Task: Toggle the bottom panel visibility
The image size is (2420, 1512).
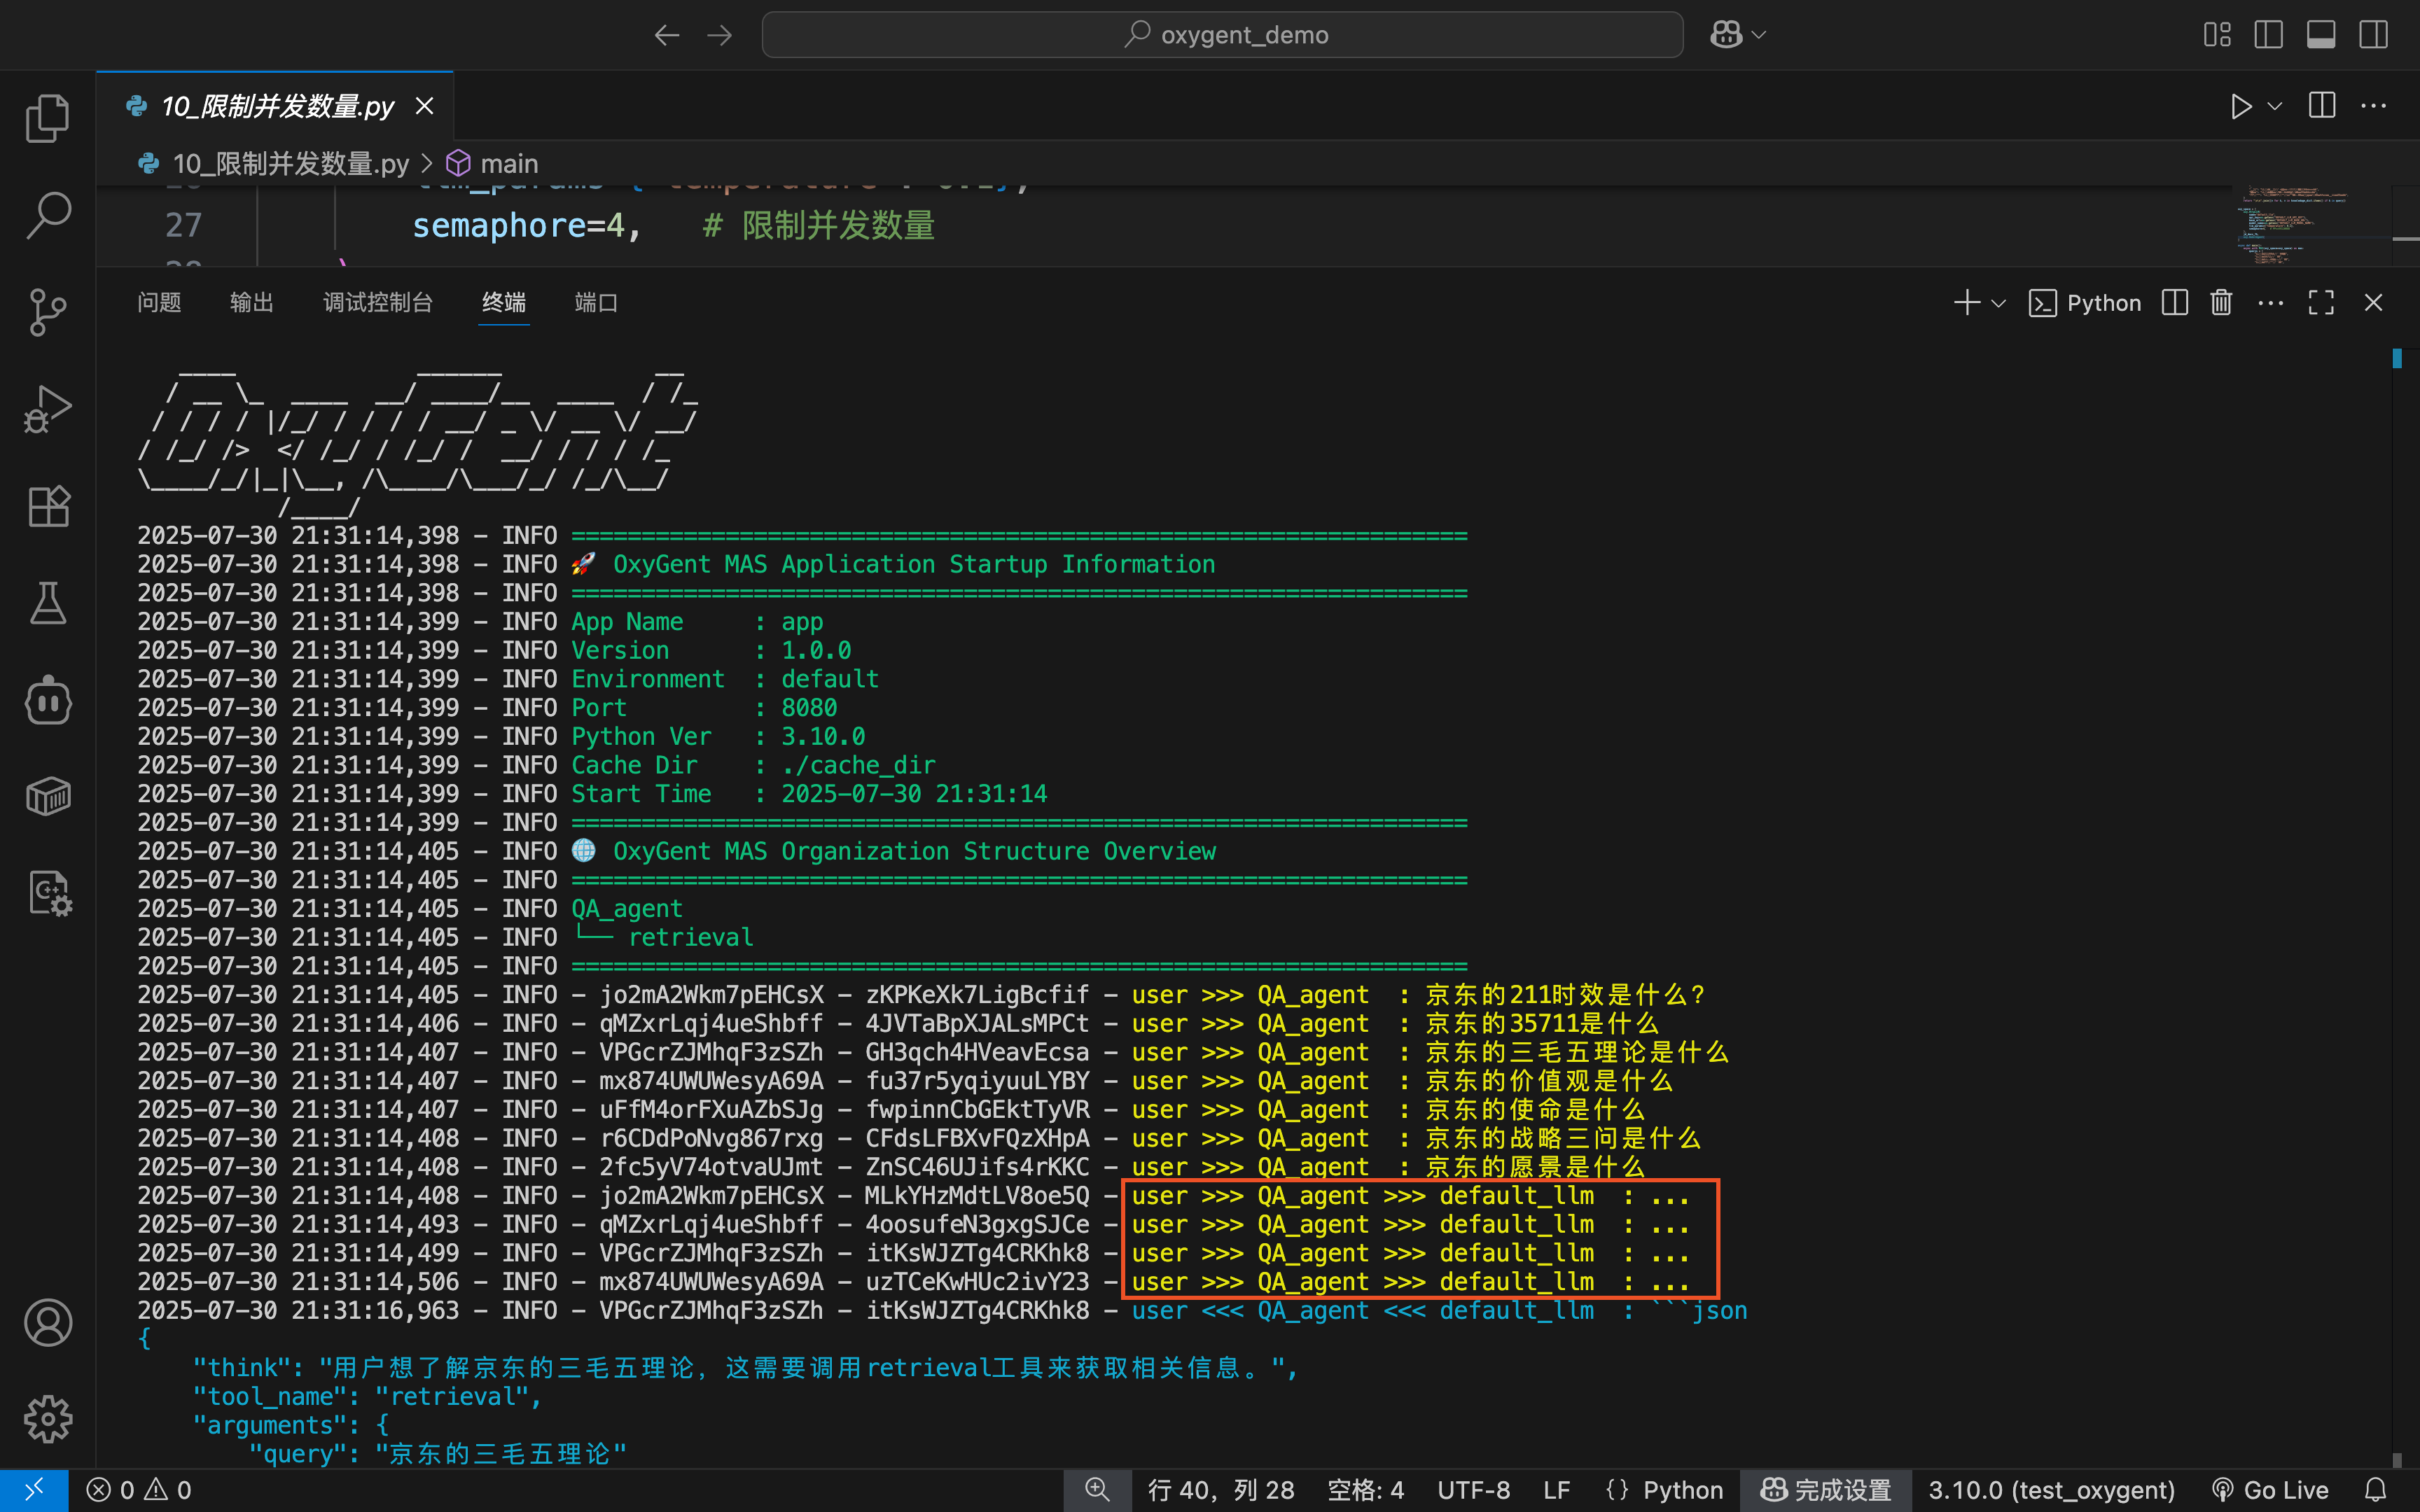Action: [x=2321, y=35]
